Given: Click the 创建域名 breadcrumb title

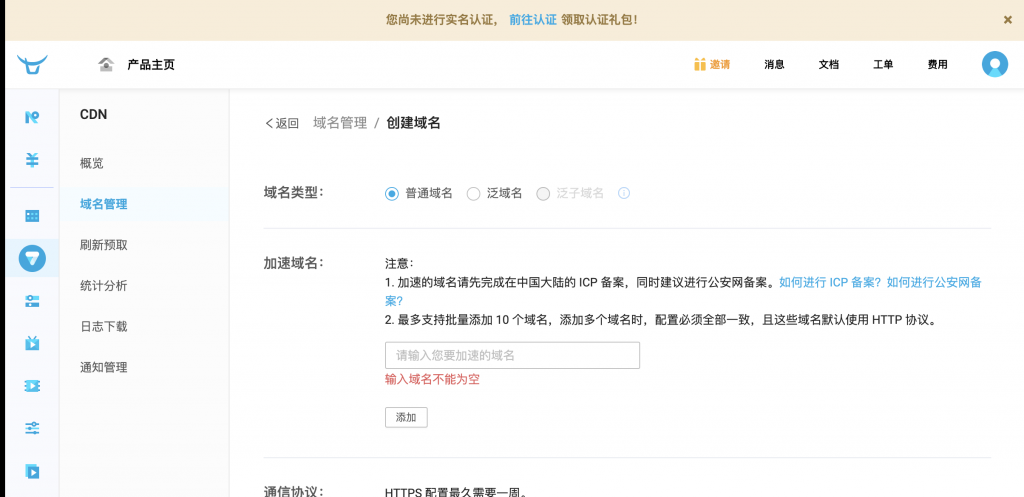Looking at the screenshot, I should click(413, 123).
